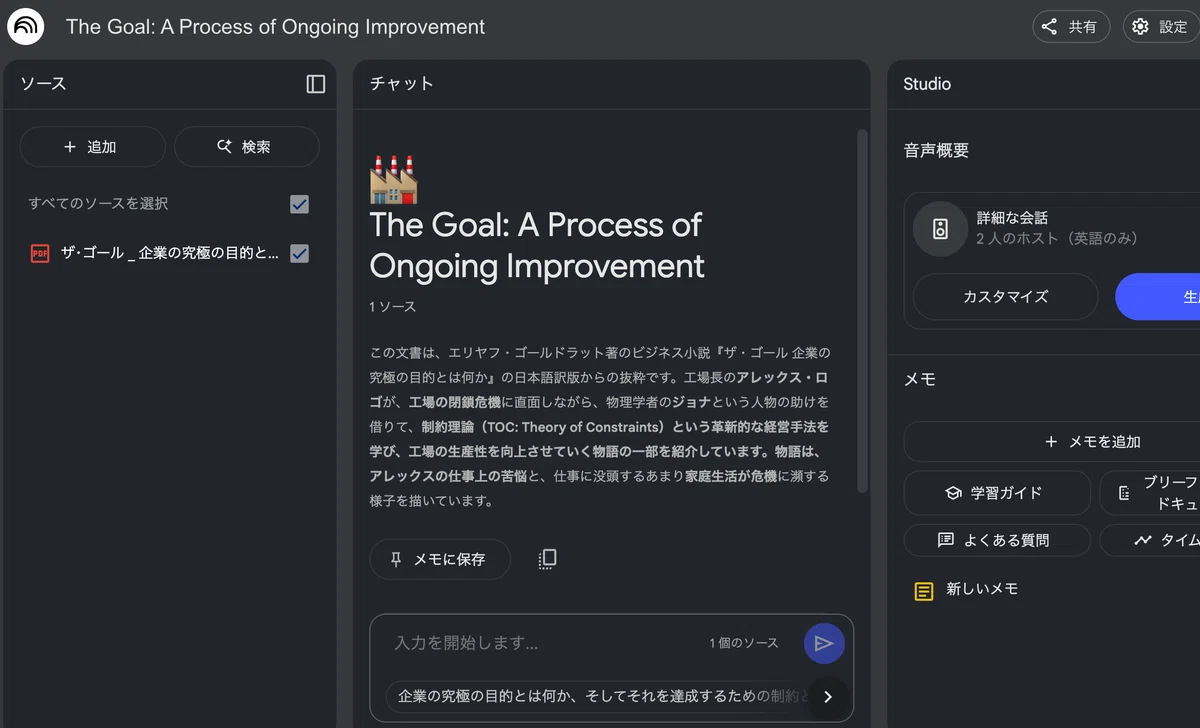Click the notebook title heading in chat
1200x728 pixels.
click(537, 245)
